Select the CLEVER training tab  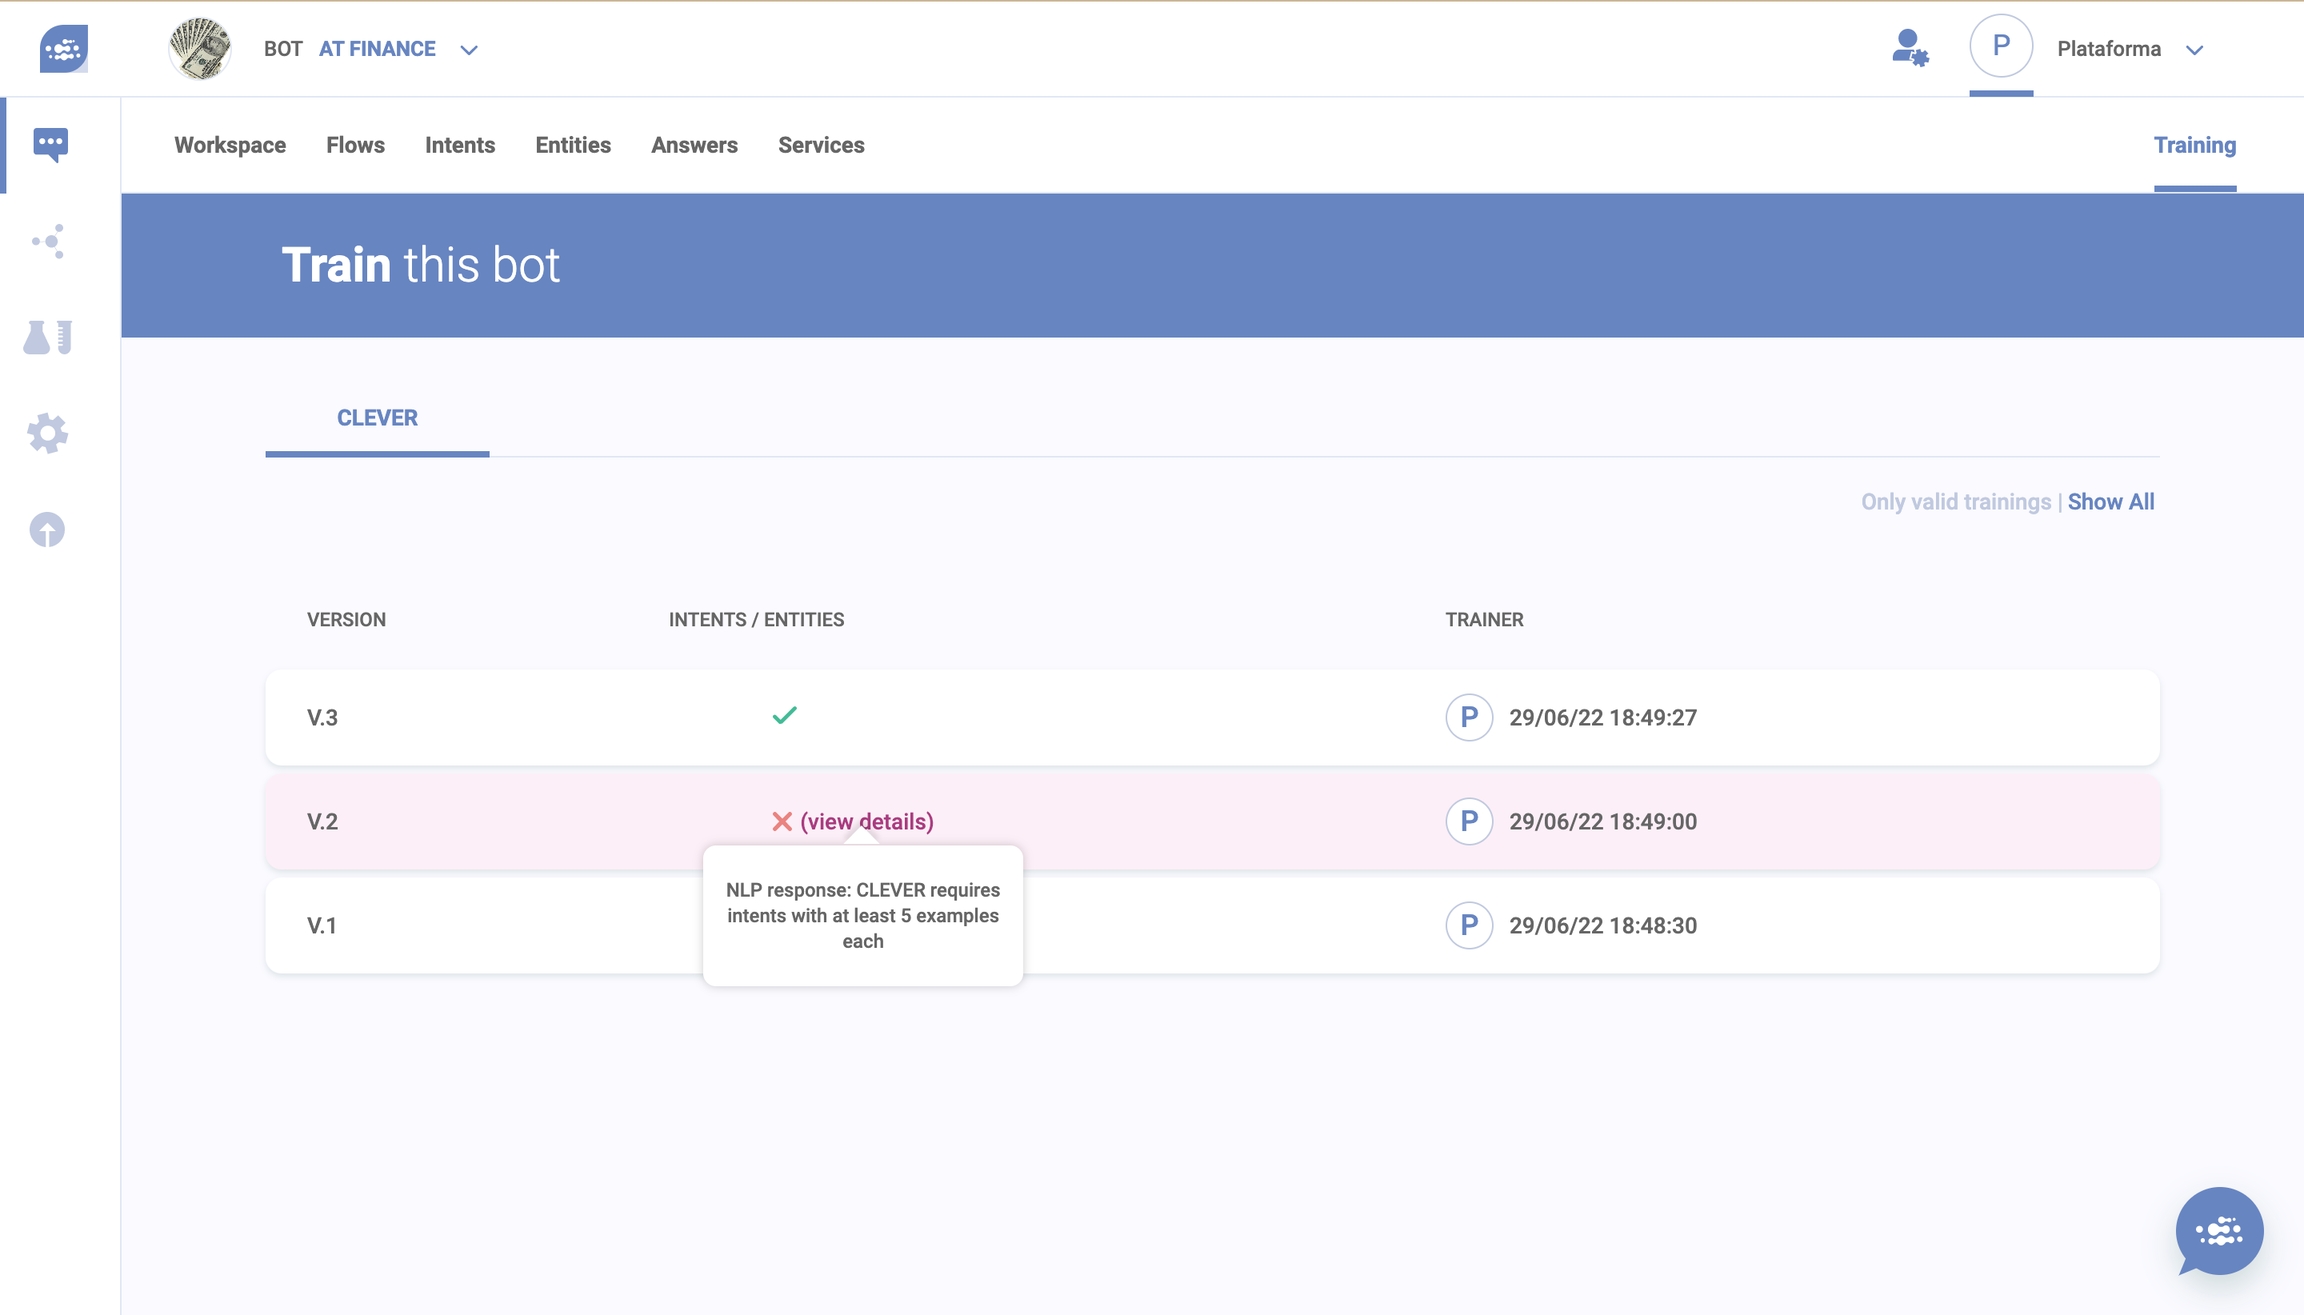pyautogui.click(x=377, y=418)
